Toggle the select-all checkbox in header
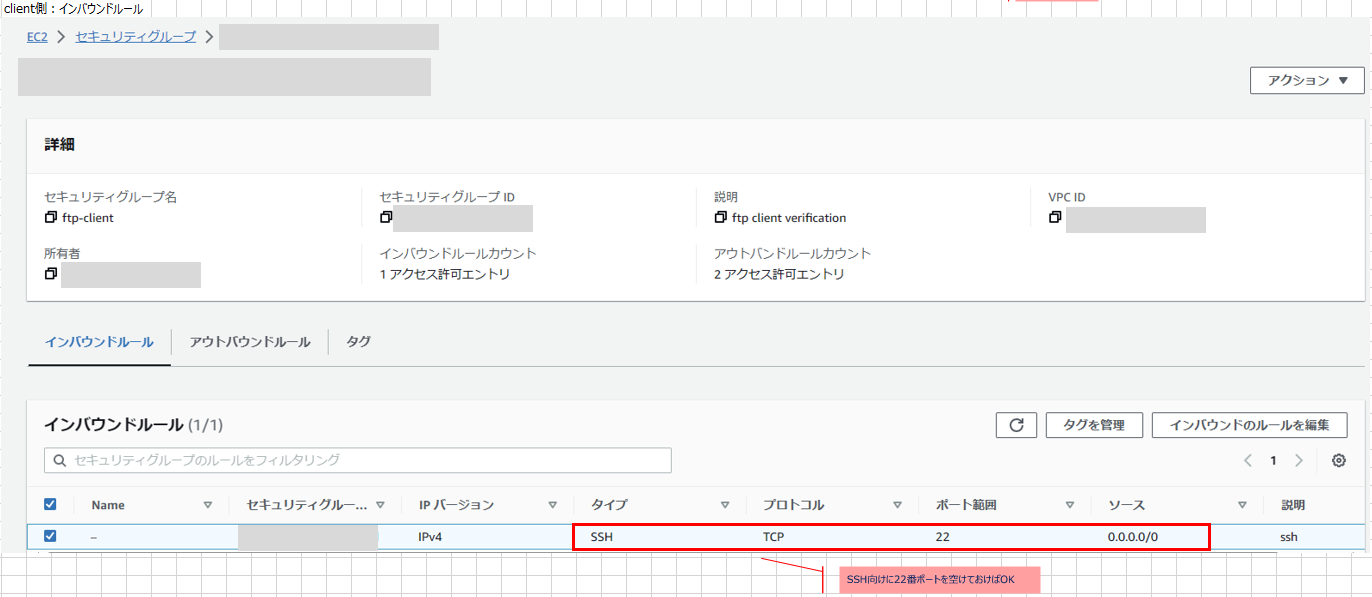 point(50,505)
